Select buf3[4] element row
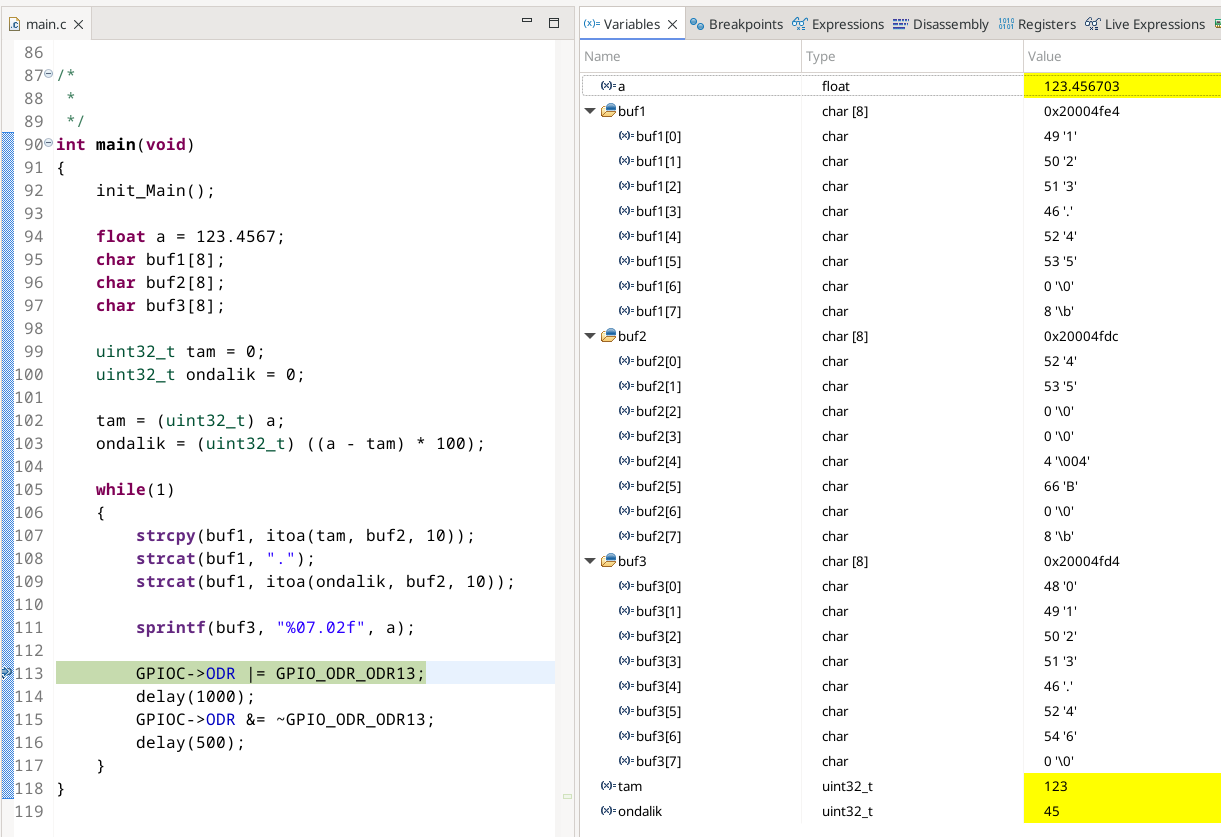1221x837 pixels. point(900,686)
